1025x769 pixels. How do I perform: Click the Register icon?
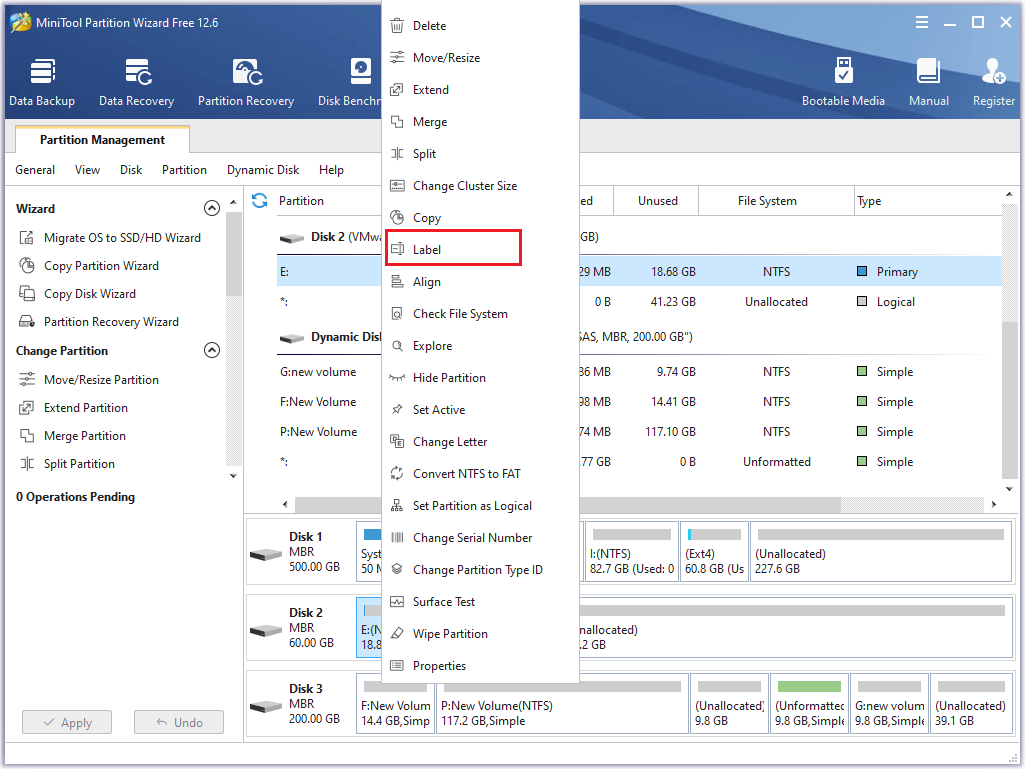click(x=993, y=80)
